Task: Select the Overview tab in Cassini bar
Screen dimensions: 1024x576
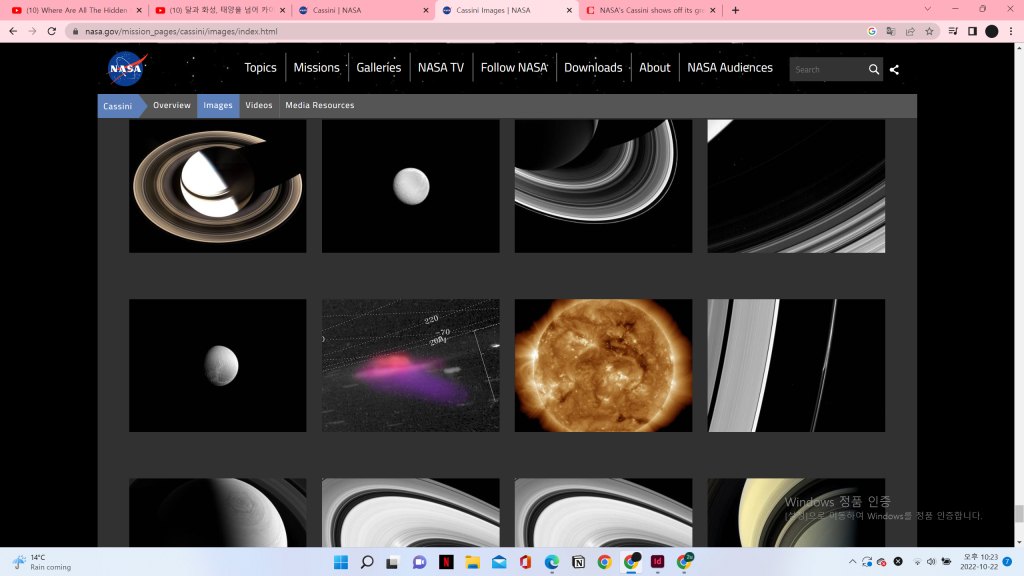Action: 172,105
